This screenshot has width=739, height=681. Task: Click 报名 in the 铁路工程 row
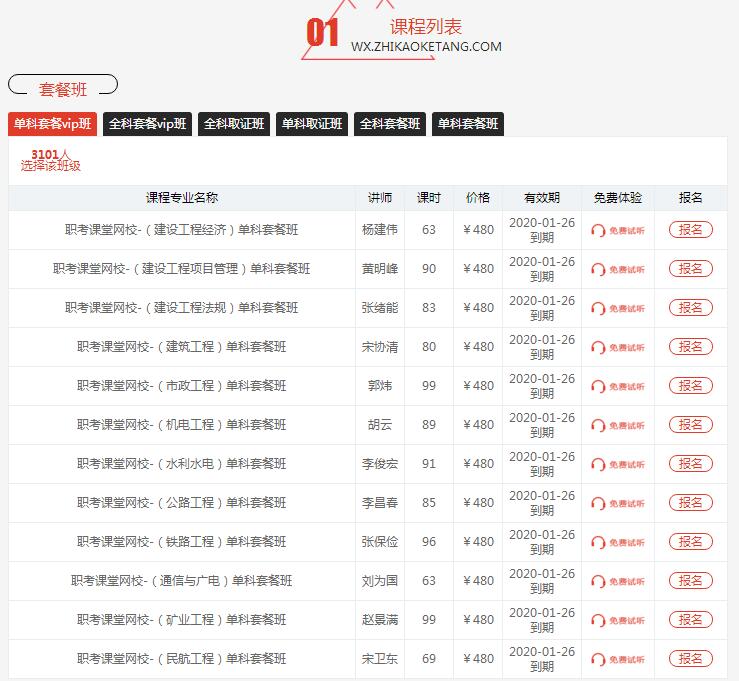690,542
